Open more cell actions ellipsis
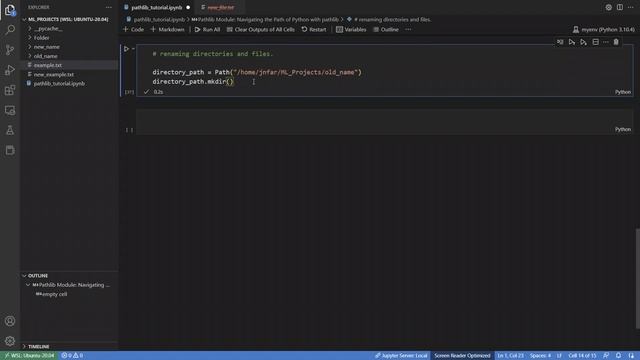 click(x=606, y=42)
